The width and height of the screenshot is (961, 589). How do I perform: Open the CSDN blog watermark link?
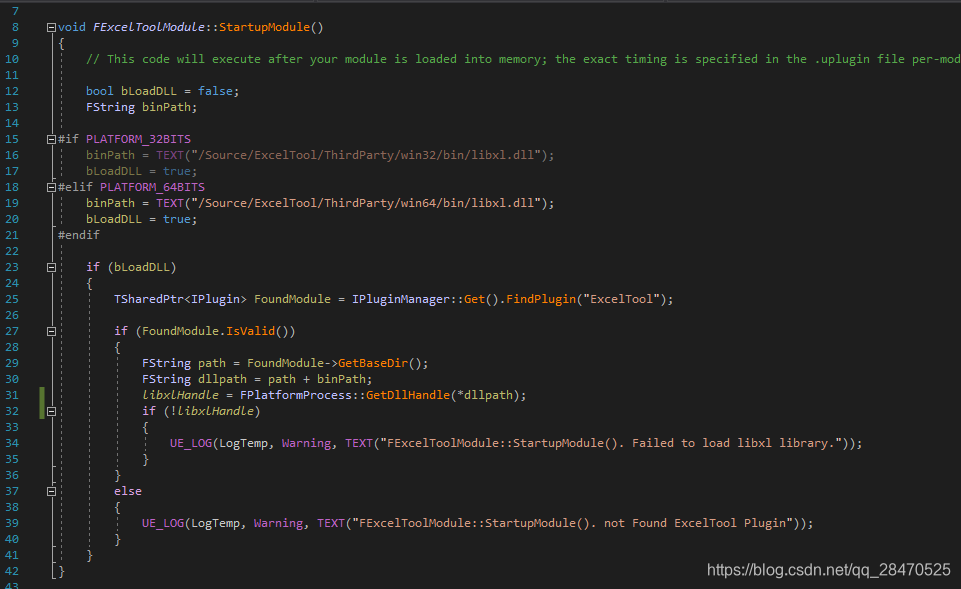click(826, 569)
